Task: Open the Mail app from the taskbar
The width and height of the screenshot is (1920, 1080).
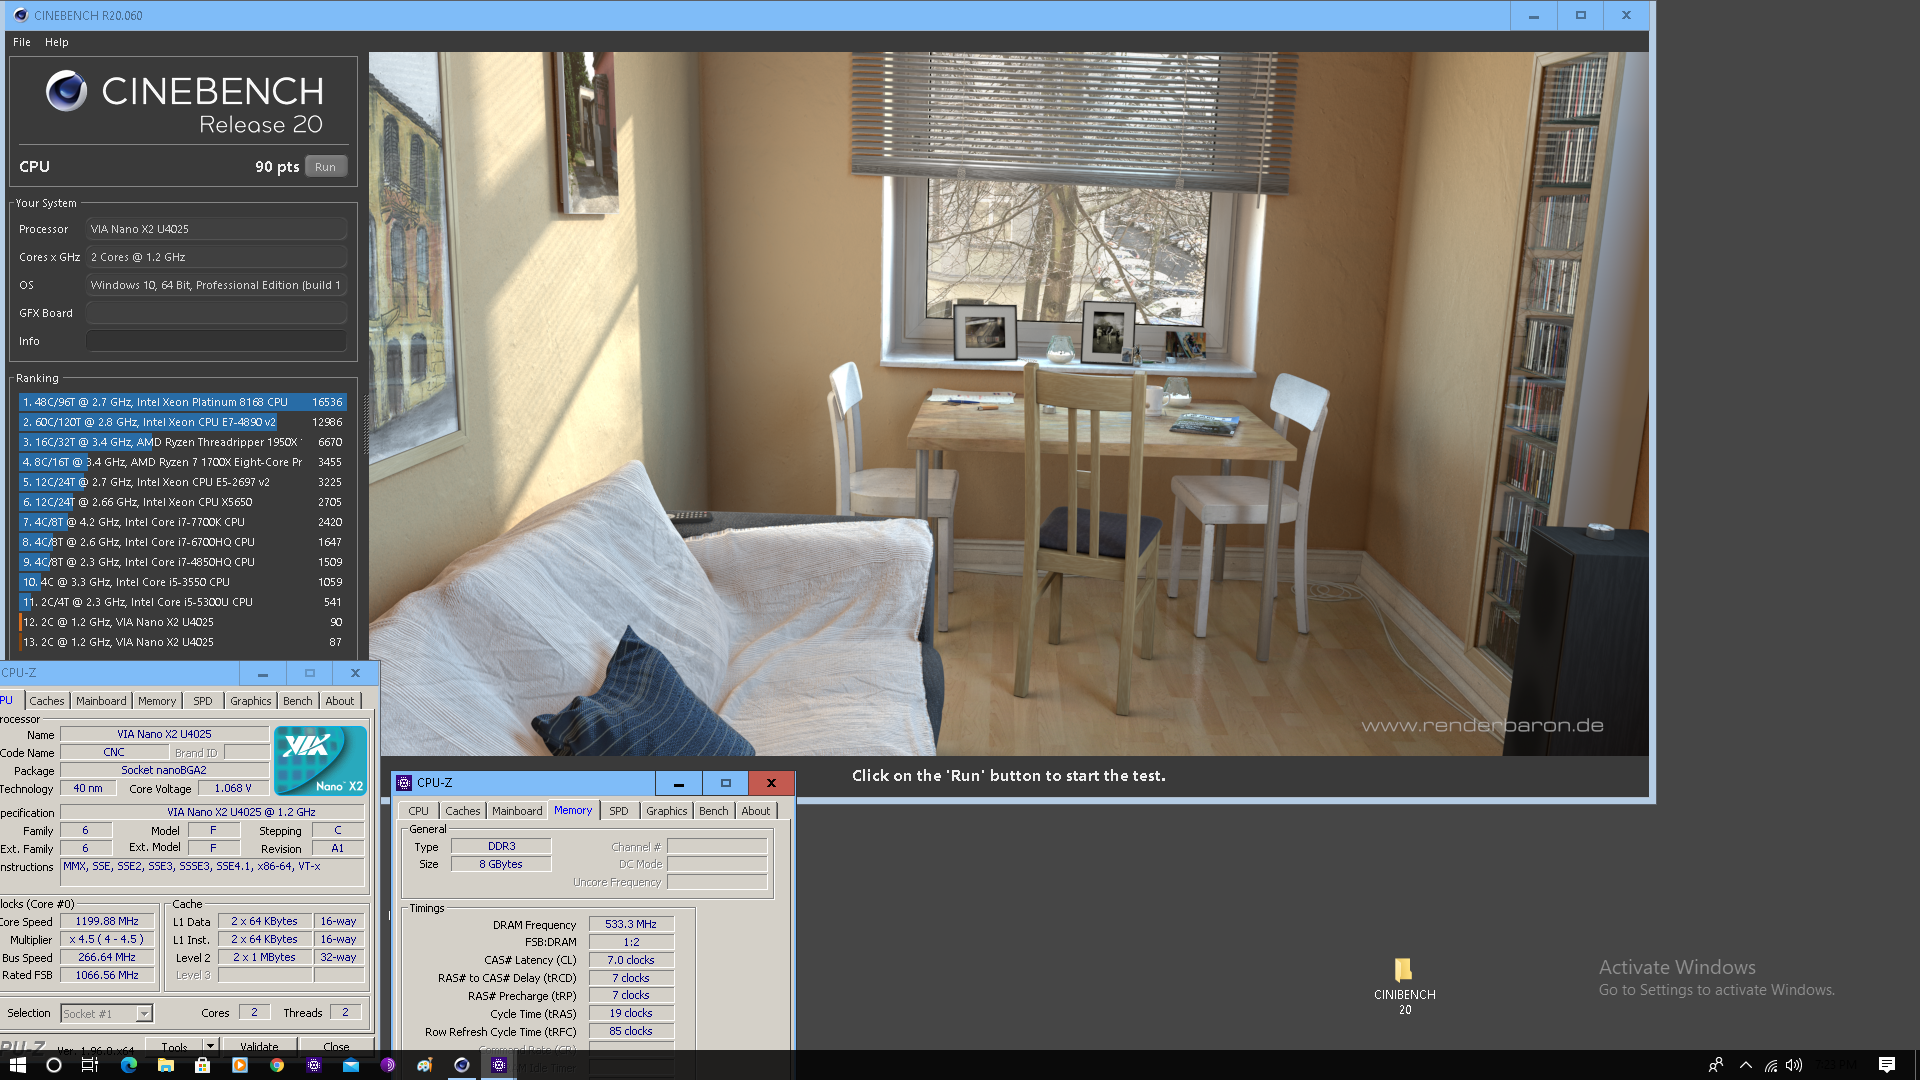Action: click(x=351, y=1065)
